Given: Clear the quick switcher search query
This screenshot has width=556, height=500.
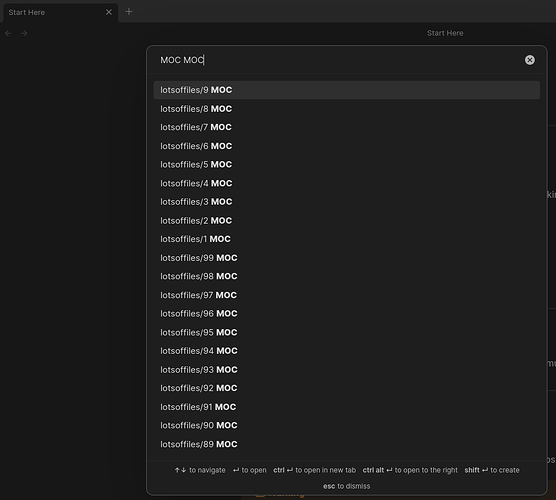Looking at the screenshot, I should click(529, 60).
